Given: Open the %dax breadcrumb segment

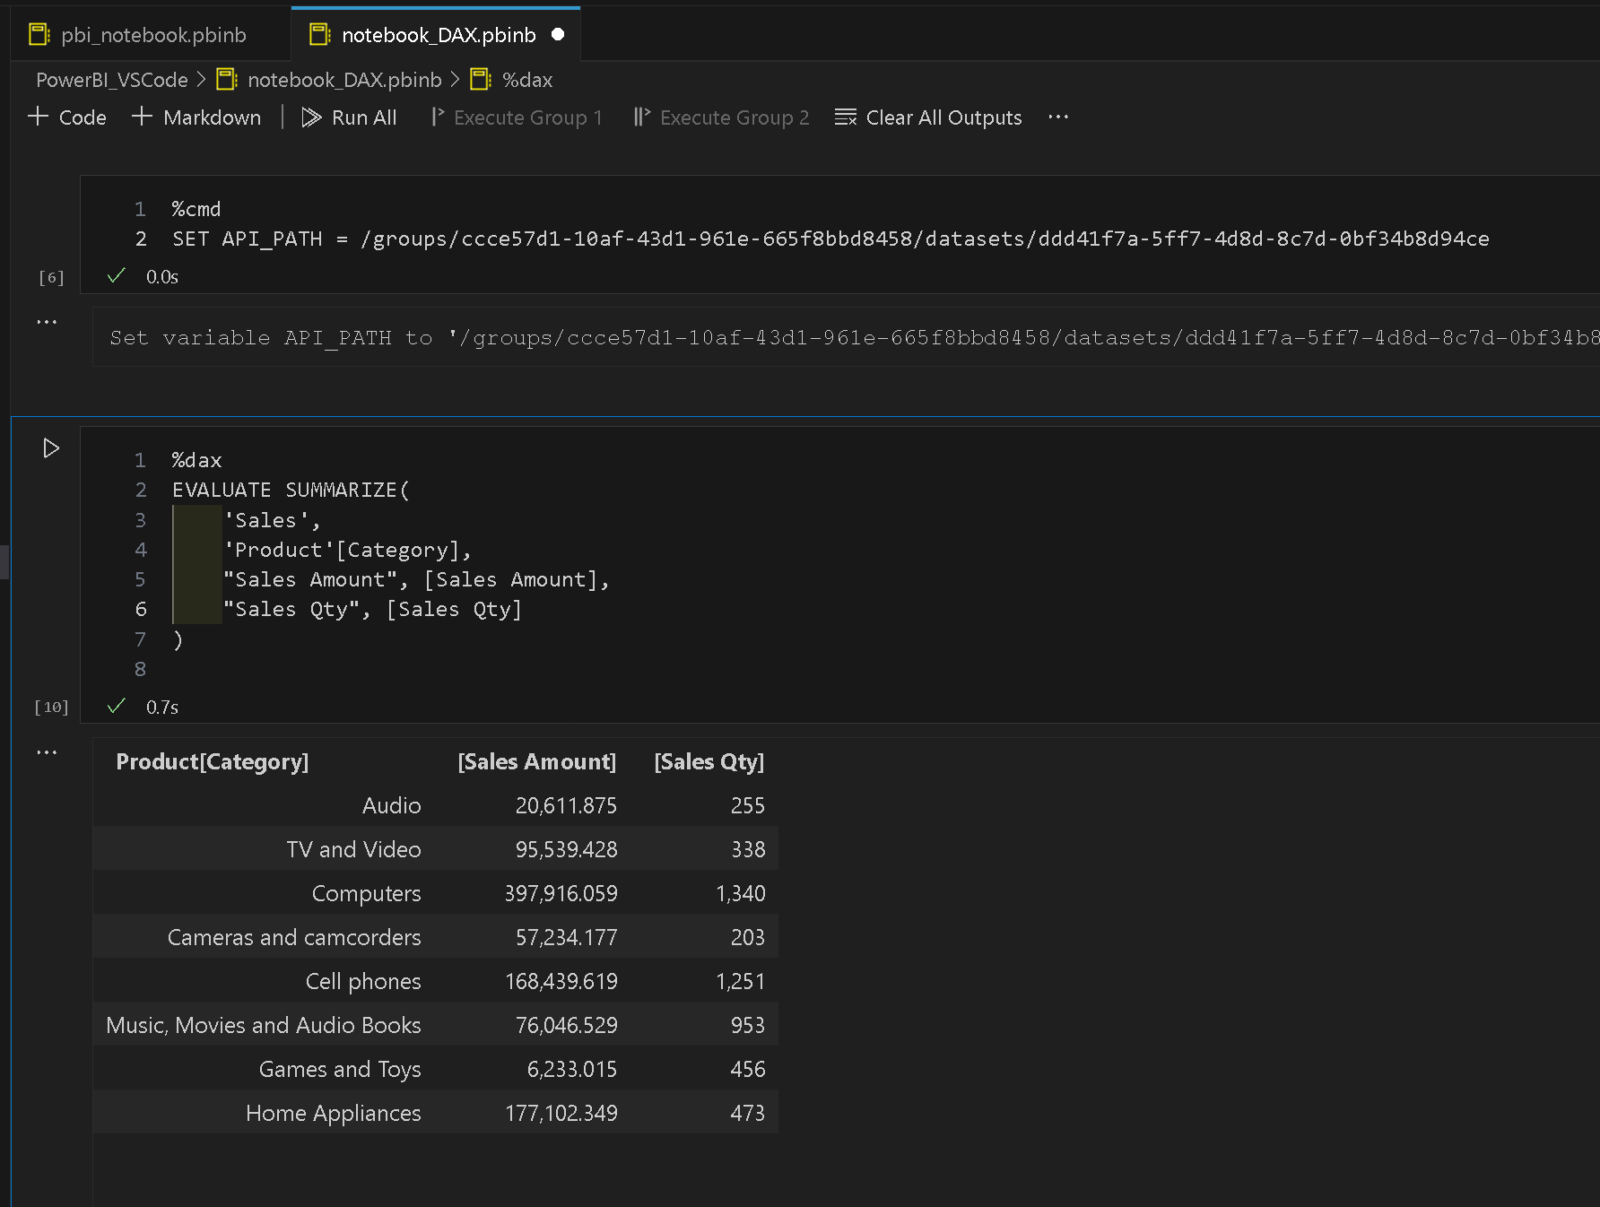Looking at the screenshot, I should pos(527,80).
